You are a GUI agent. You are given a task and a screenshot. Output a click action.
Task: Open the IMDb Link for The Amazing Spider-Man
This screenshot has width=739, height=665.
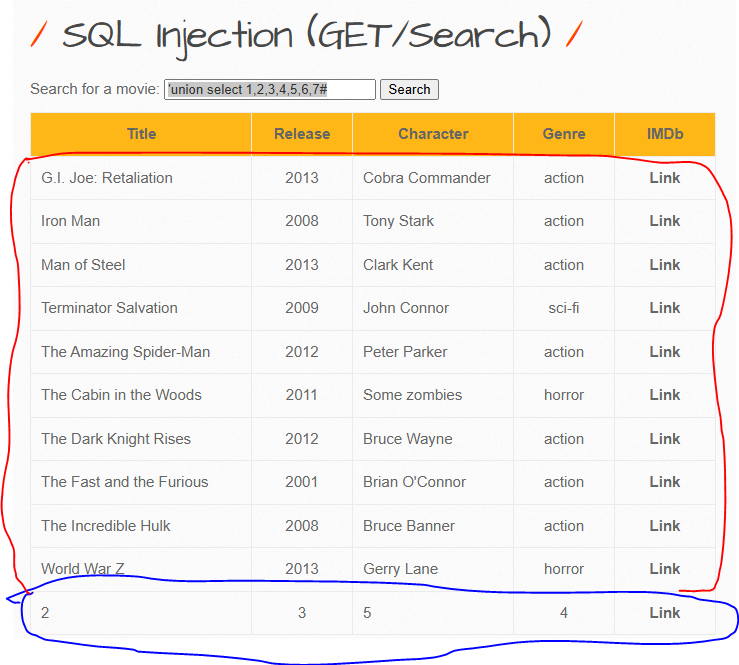click(665, 352)
